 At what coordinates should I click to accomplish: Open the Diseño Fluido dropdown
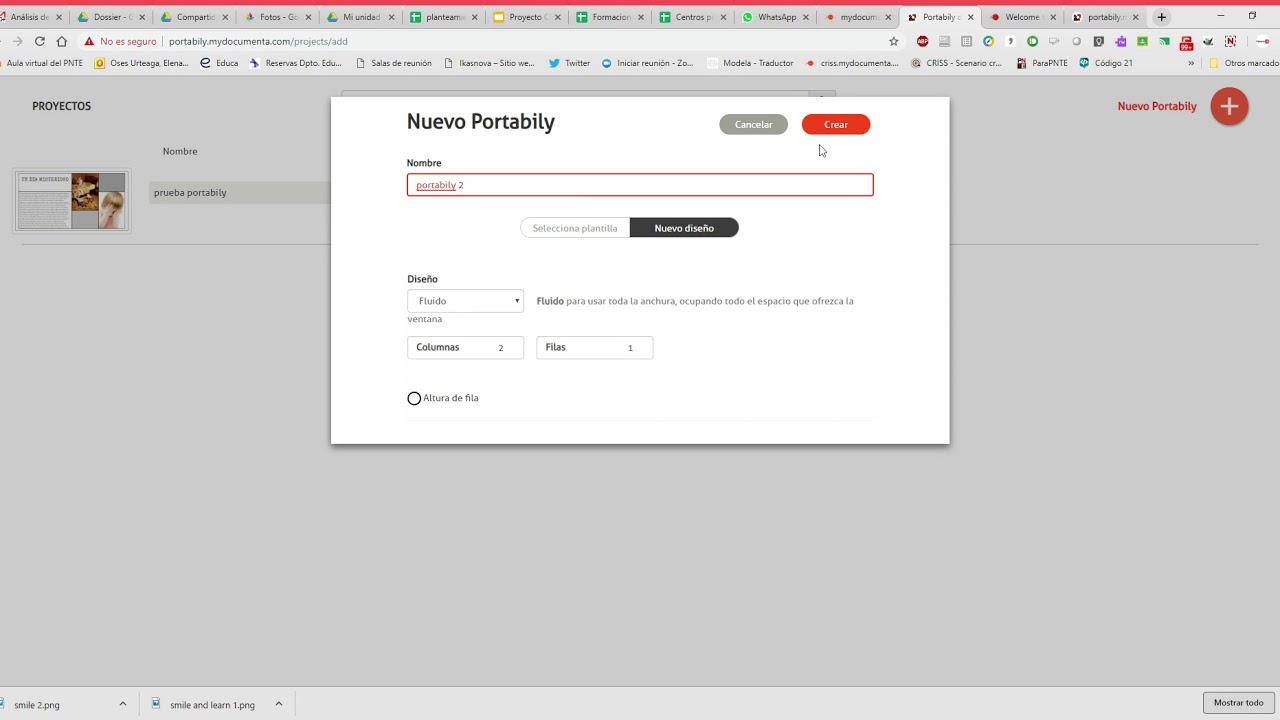465,301
